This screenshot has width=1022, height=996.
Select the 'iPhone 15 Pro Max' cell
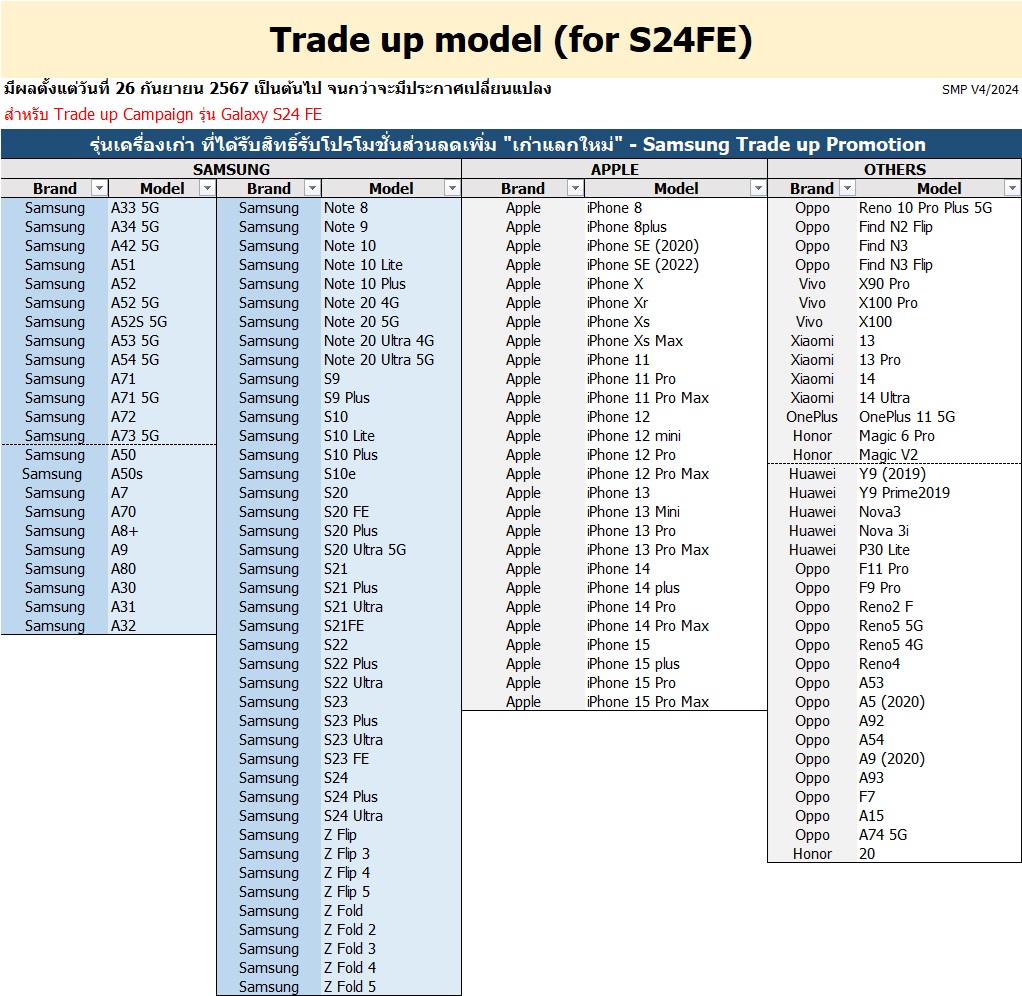pos(675,701)
